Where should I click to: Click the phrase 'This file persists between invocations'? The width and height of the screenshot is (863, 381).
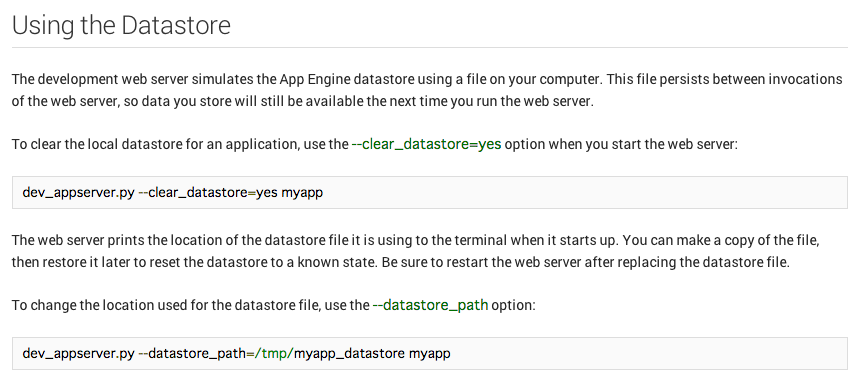pyautogui.click(x=726, y=79)
